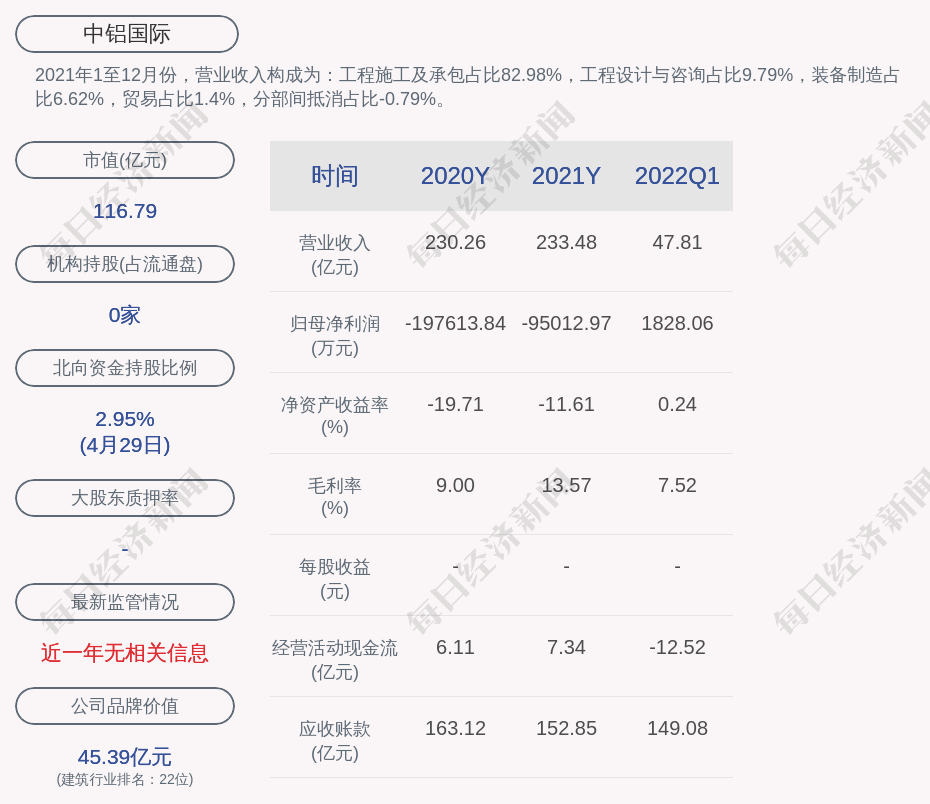The width and height of the screenshot is (930, 804).
Task: Click the (4月29日) date text
Action: tap(125, 445)
